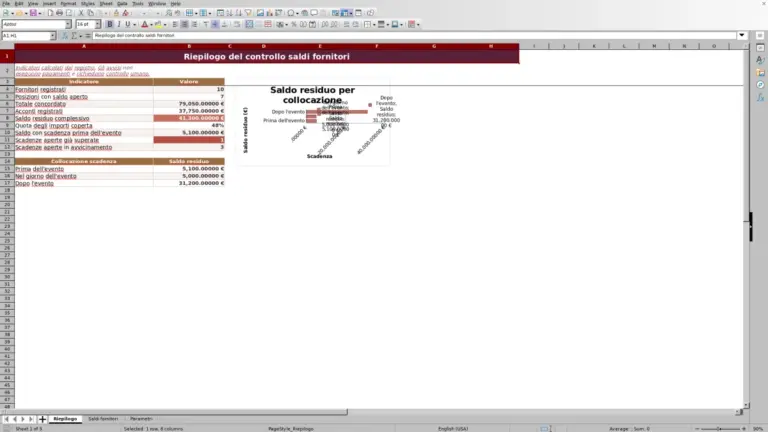Toggle align bottom vertical alignment

click(224, 24)
